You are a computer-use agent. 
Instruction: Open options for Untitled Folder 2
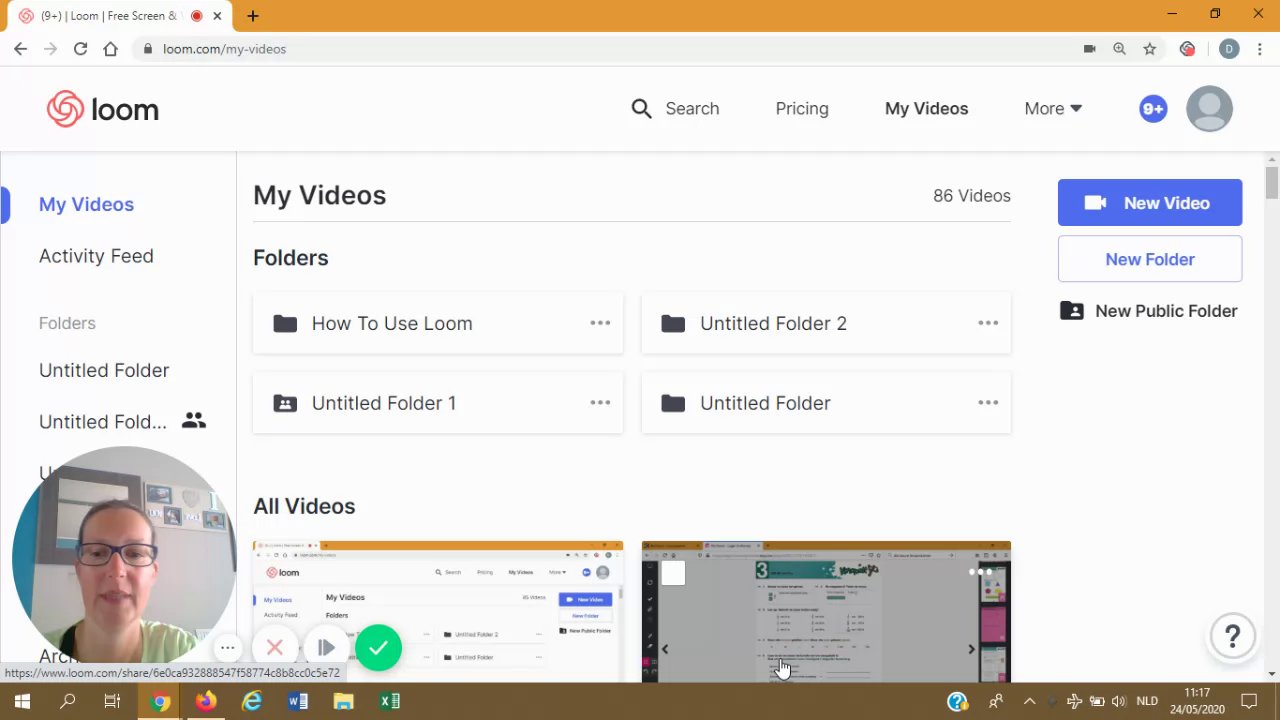988,323
